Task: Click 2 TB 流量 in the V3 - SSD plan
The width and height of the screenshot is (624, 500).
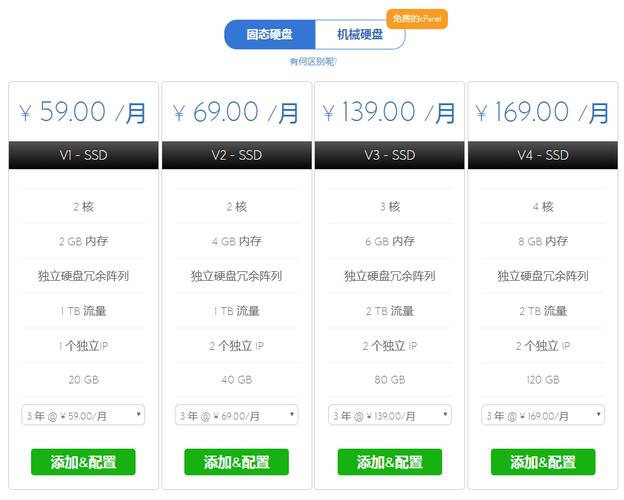Action: (x=390, y=311)
